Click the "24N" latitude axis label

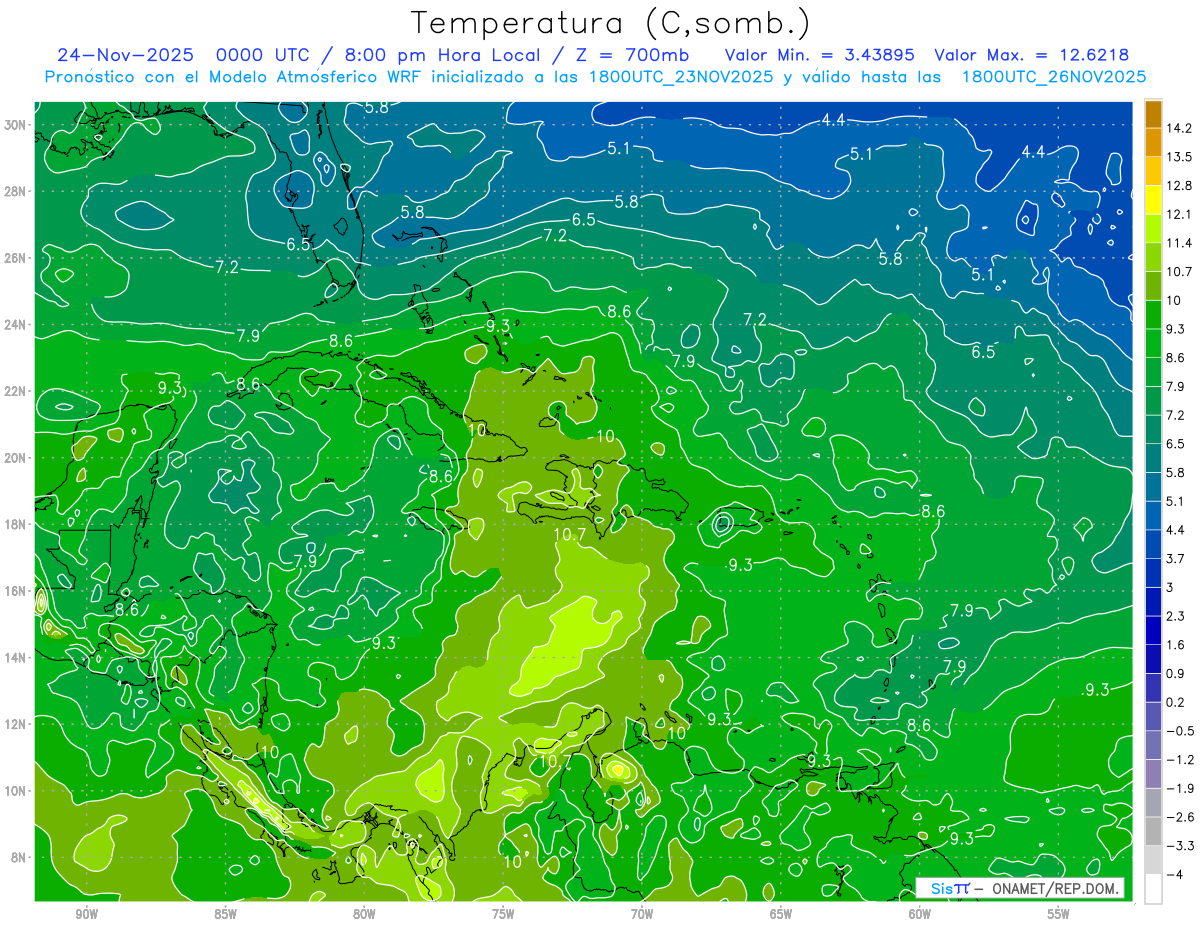16,325
